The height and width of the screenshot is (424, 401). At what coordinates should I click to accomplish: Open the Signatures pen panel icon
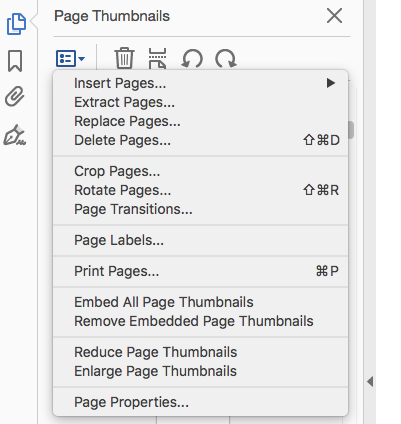tap(15, 135)
